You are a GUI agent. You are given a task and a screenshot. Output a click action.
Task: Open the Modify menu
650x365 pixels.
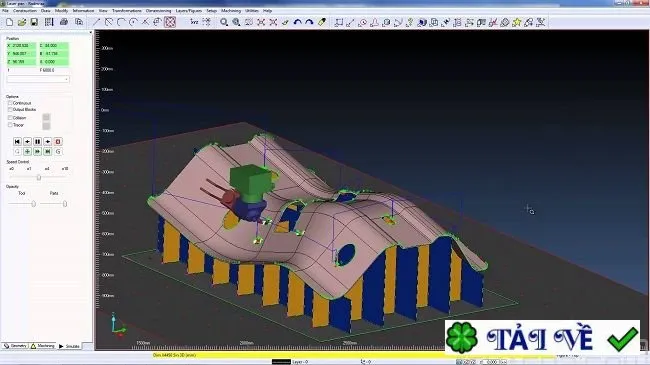(x=61, y=10)
